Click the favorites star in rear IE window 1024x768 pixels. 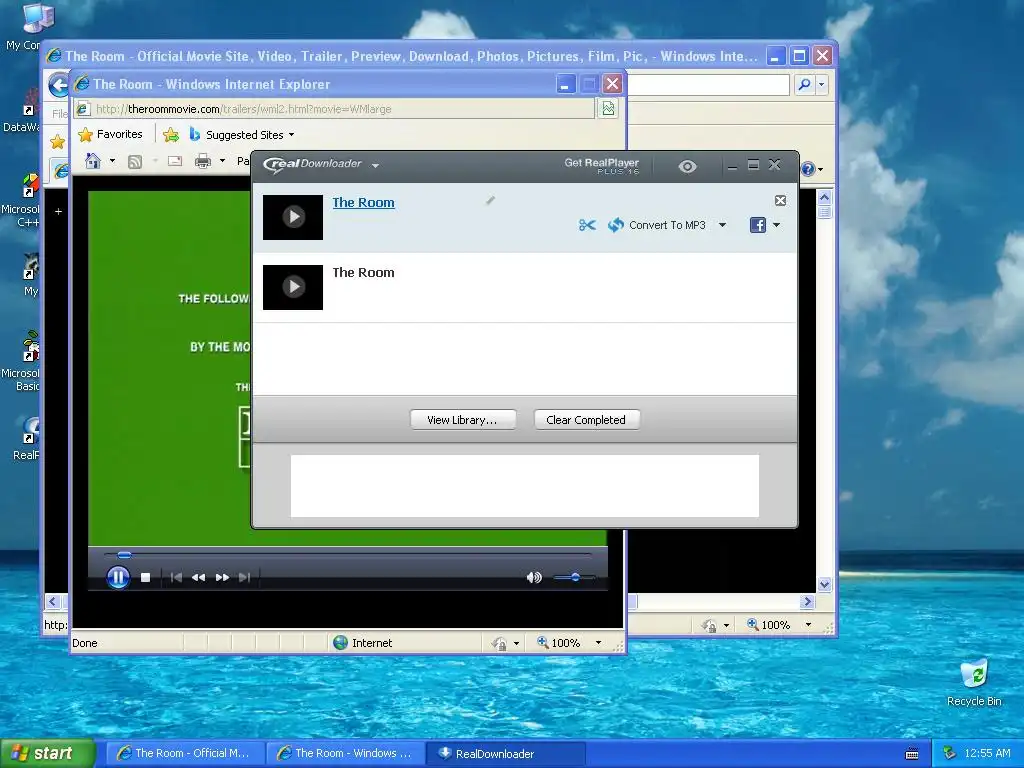tap(57, 141)
